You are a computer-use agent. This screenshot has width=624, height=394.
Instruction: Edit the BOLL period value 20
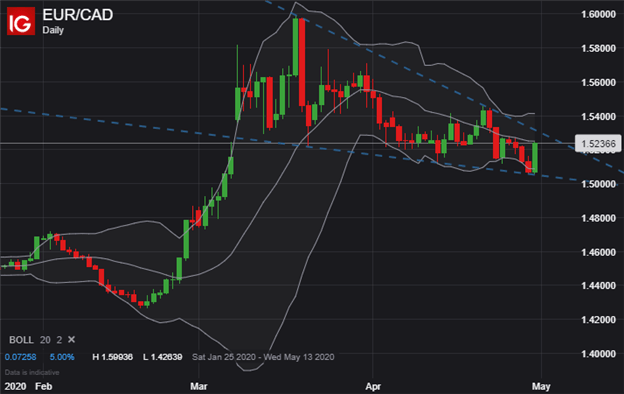pos(45,340)
